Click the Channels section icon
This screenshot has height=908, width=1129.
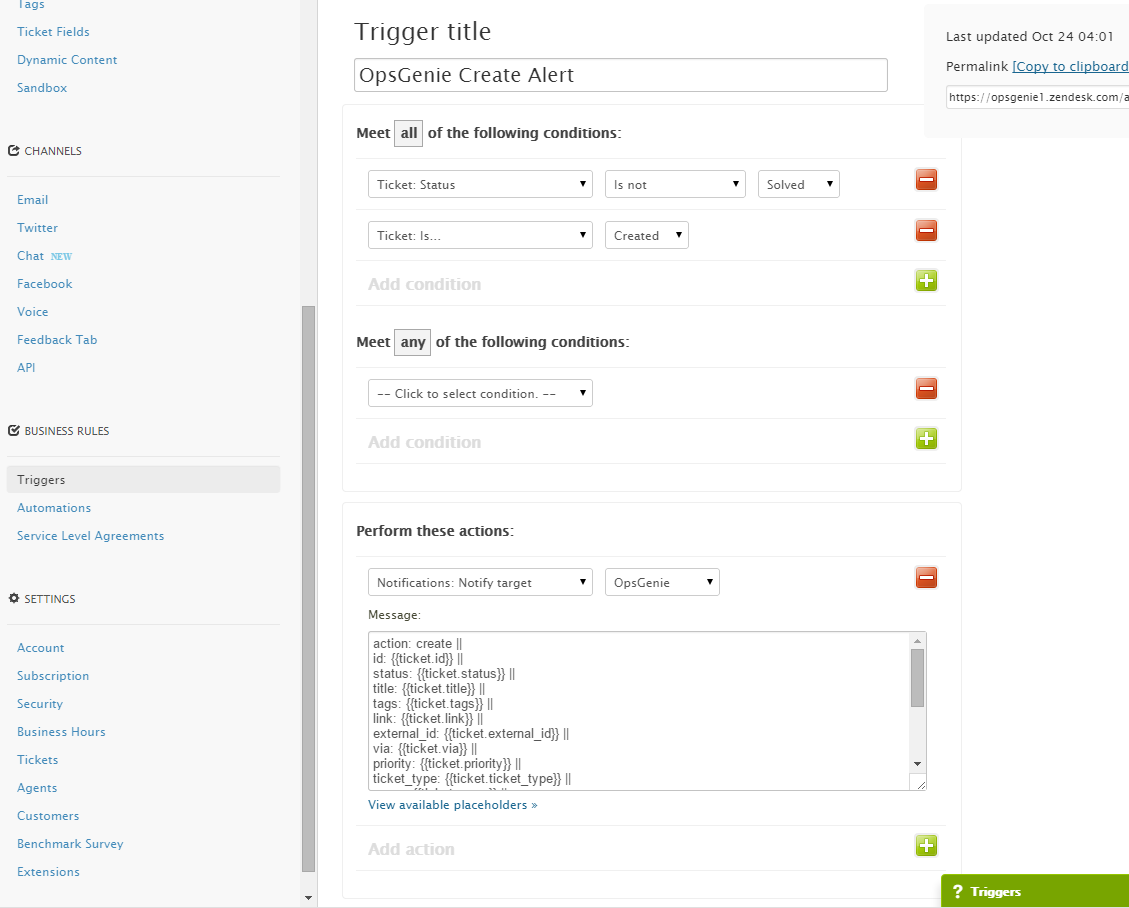pyautogui.click(x=14, y=150)
